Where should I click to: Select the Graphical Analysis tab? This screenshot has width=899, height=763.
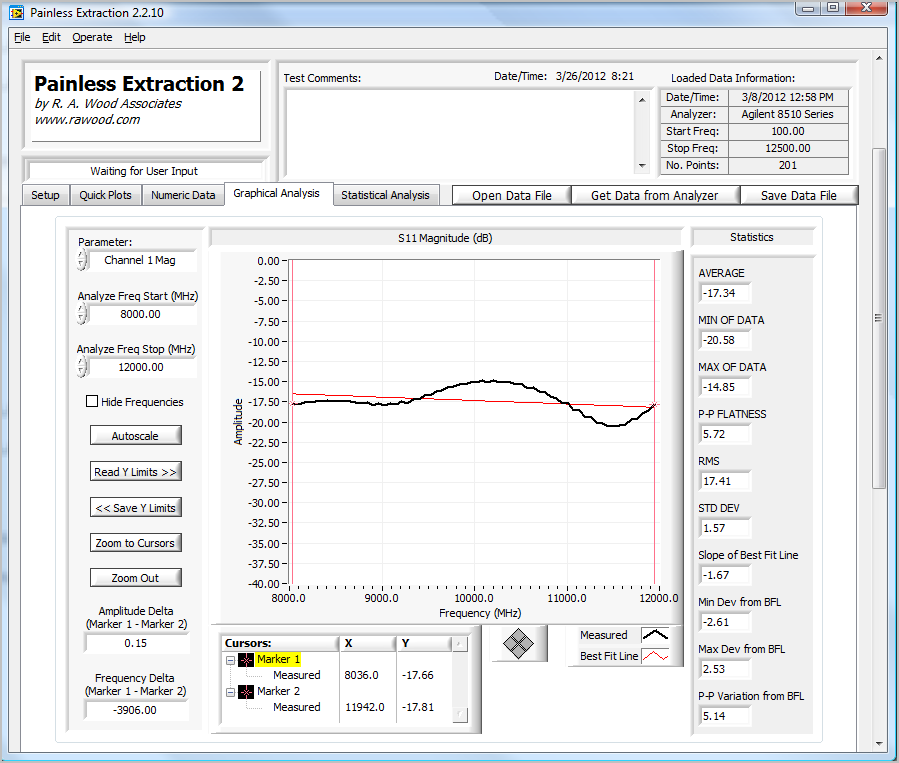[276, 194]
